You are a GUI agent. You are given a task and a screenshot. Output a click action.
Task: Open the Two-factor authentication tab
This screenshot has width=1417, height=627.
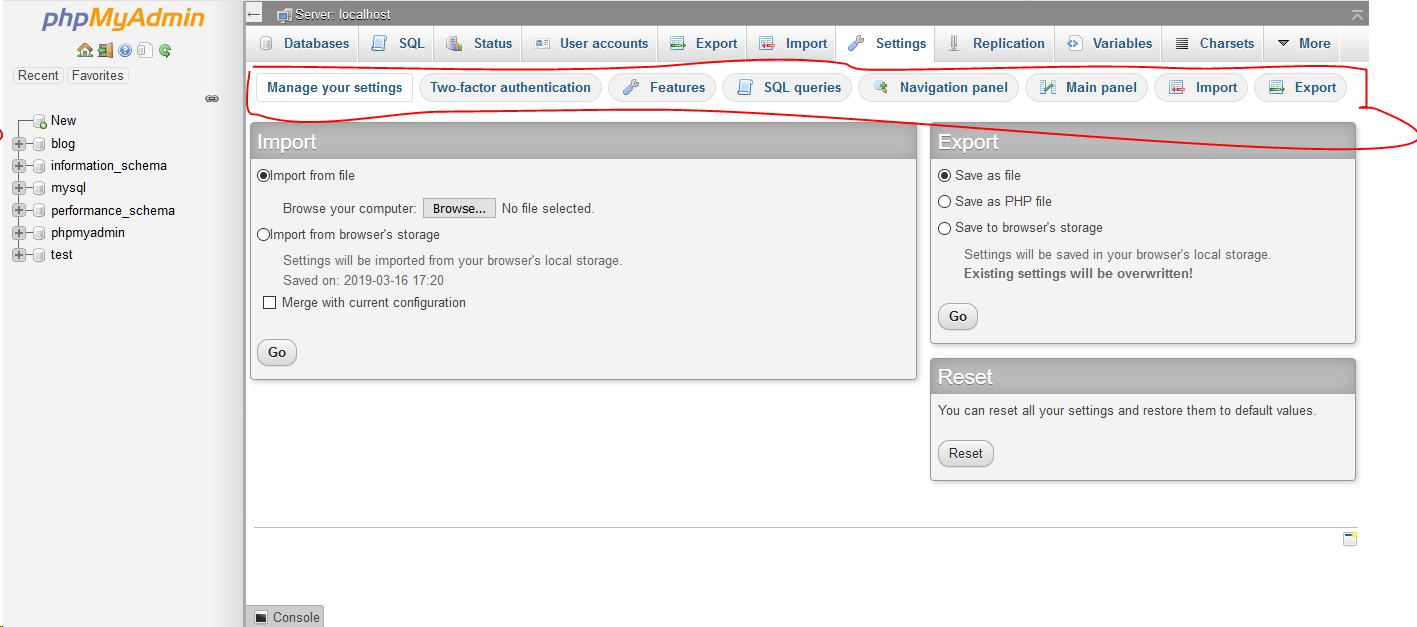510,87
